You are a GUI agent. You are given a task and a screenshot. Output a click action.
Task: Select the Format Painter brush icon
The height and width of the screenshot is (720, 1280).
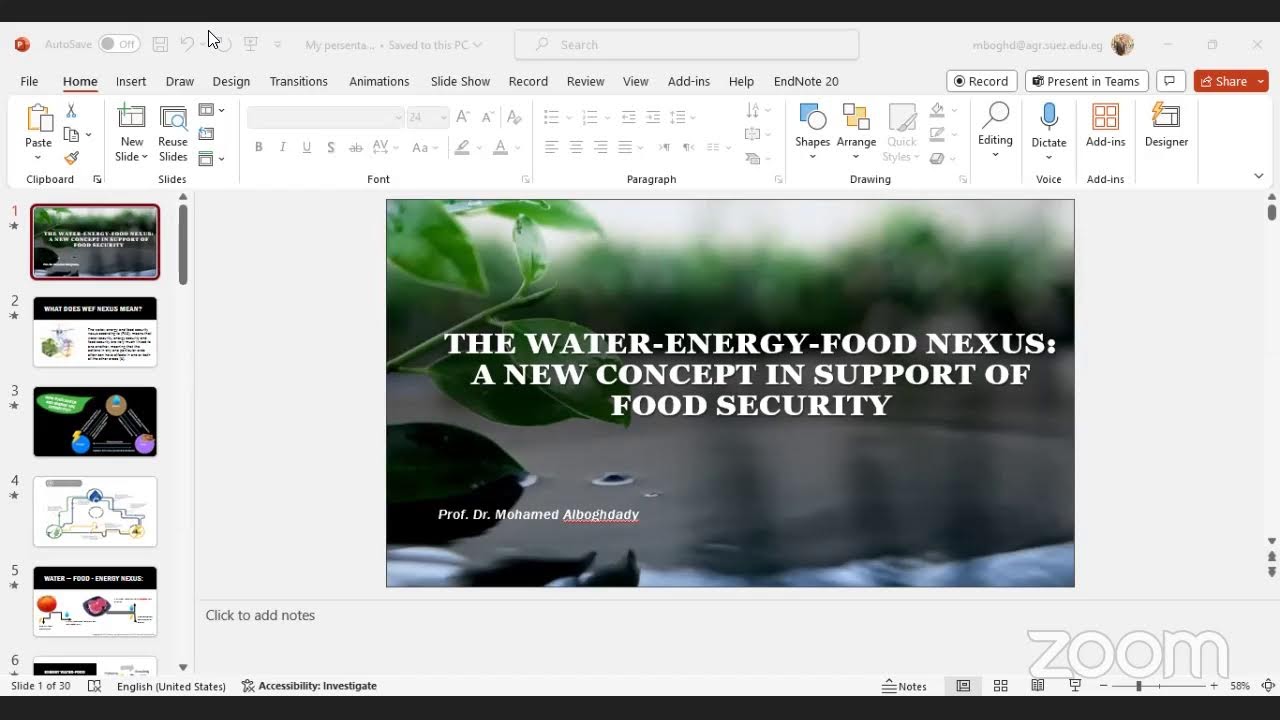[x=71, y=158]
